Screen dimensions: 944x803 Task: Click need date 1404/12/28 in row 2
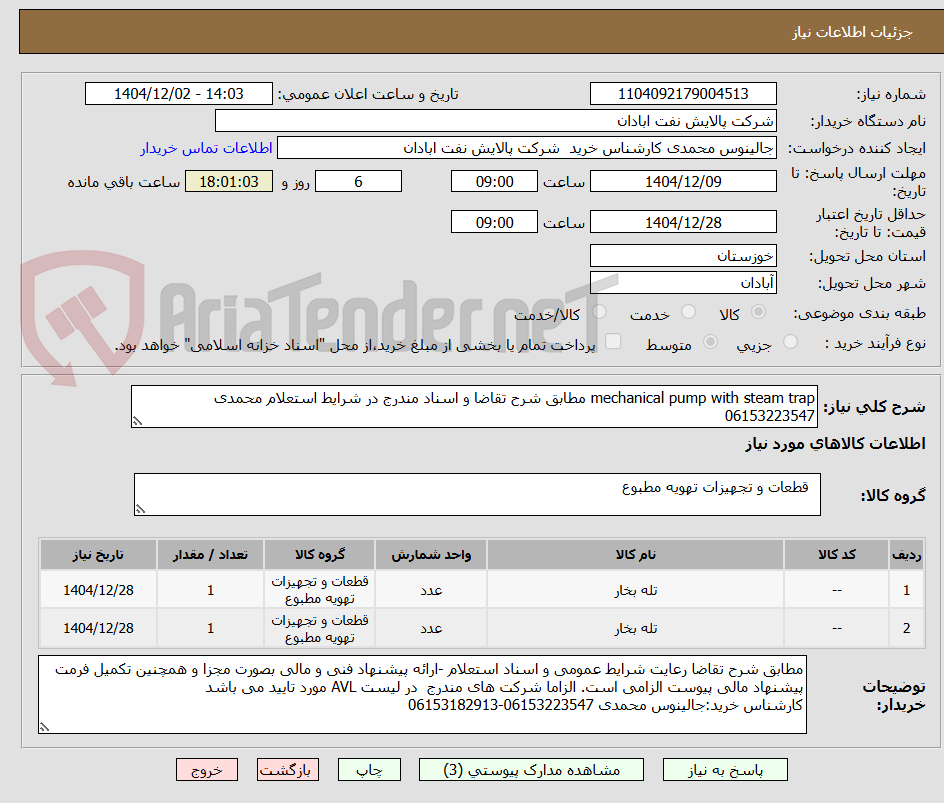(x=99, y=628)
